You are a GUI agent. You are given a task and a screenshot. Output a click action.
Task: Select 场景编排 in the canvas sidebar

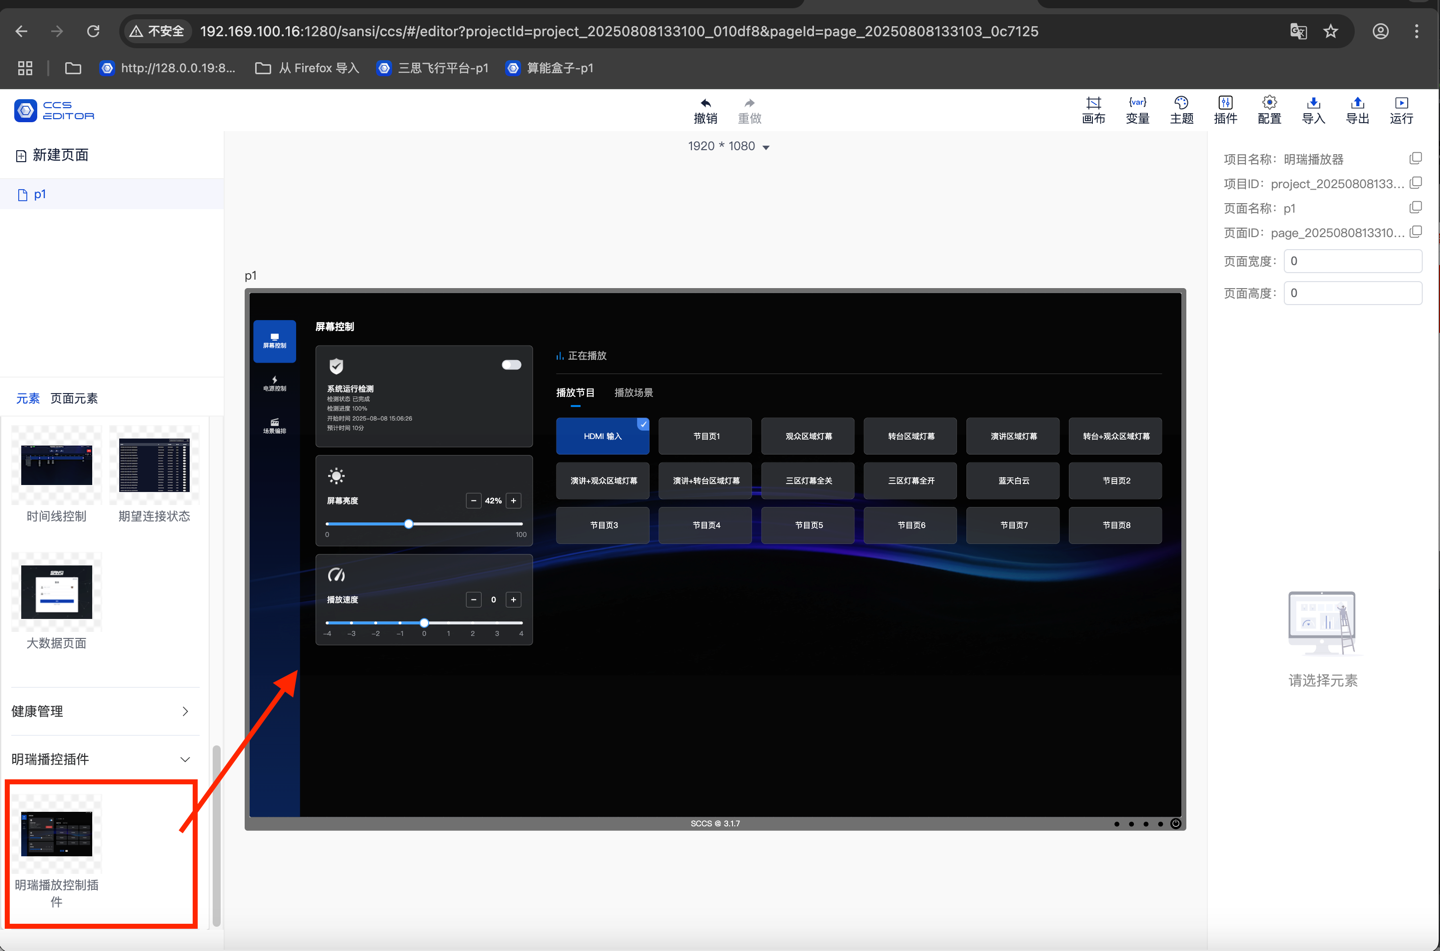coord(274,426)
